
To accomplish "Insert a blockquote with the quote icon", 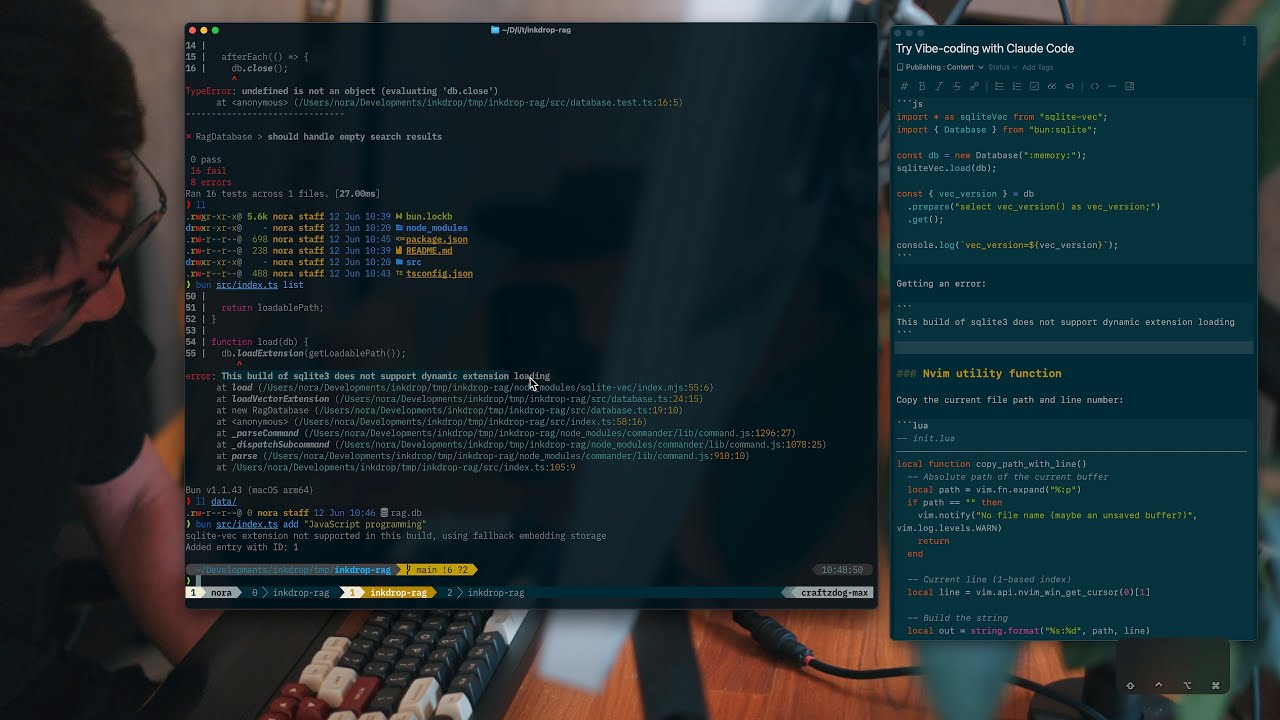I will (1052, 86).
